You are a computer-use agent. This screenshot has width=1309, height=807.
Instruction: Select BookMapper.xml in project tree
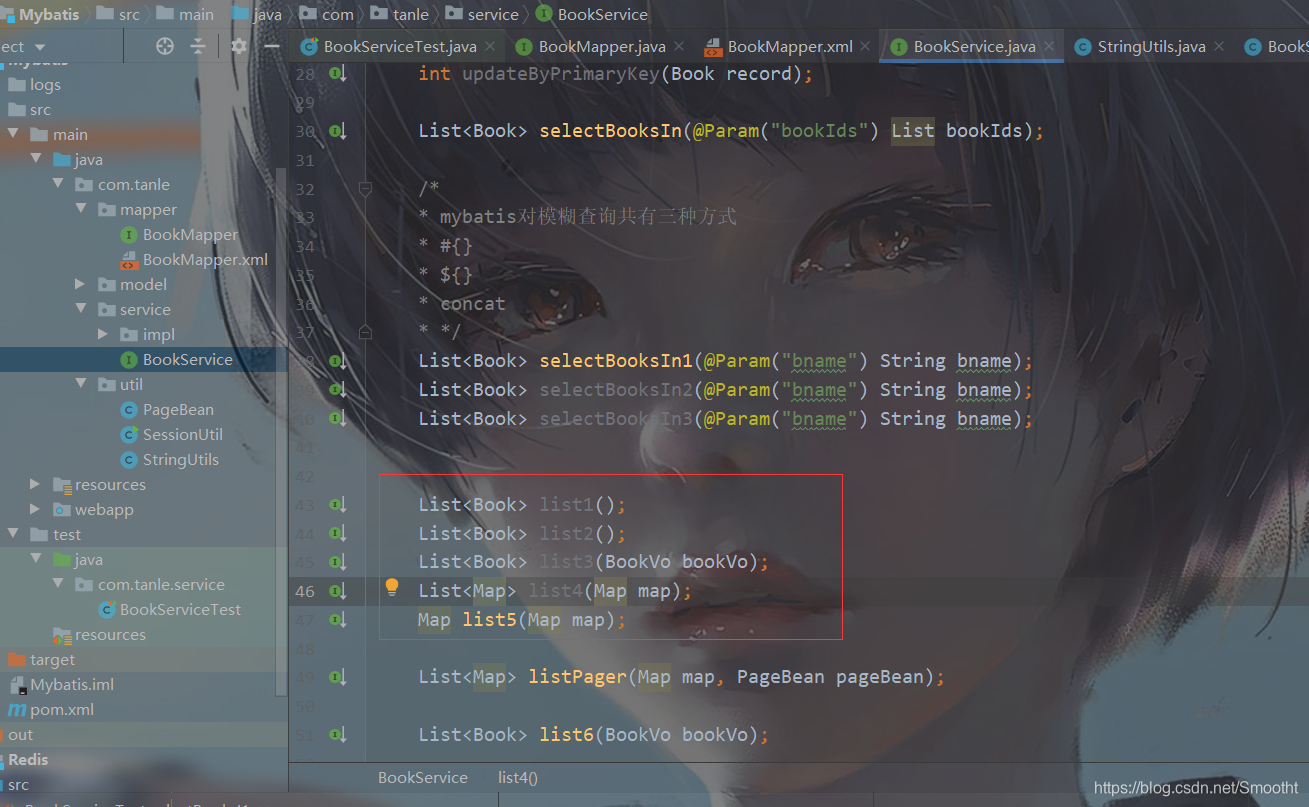(205, 259)
